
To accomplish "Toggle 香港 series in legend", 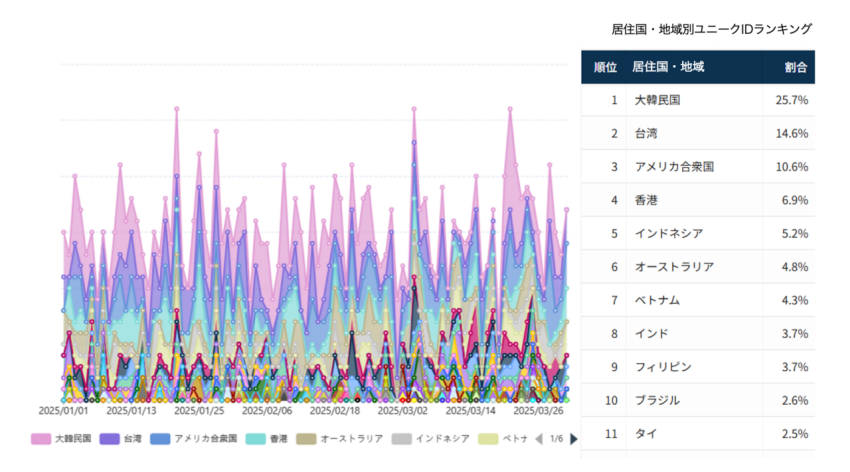I will [267, 439].
